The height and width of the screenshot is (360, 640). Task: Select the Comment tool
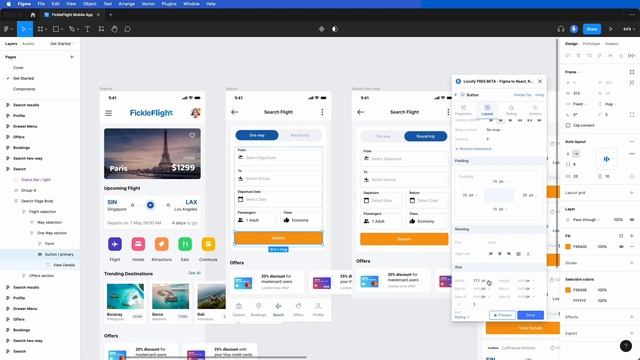click(127, 29)
